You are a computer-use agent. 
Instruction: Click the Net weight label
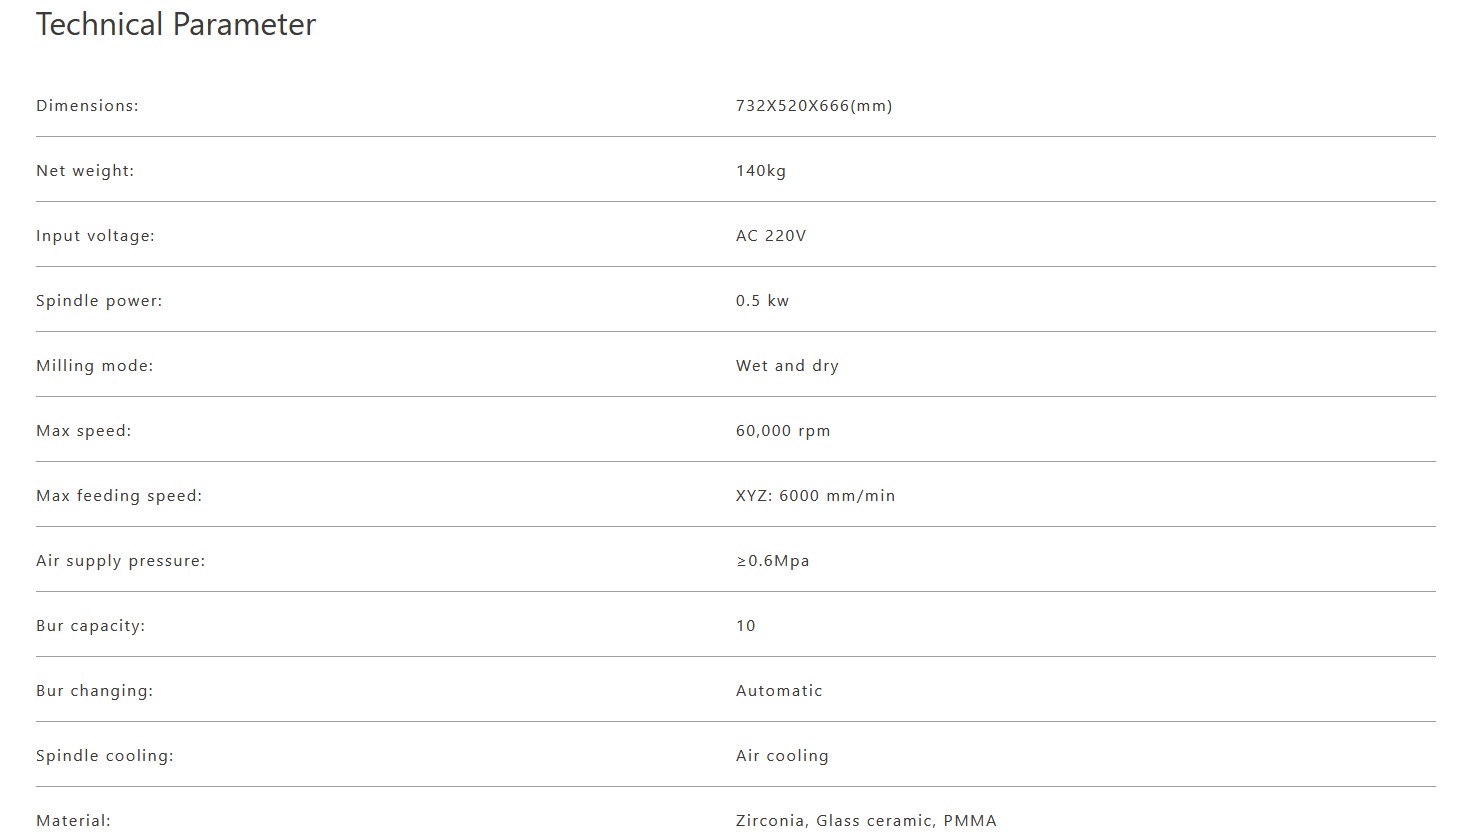tap(85, 171)
